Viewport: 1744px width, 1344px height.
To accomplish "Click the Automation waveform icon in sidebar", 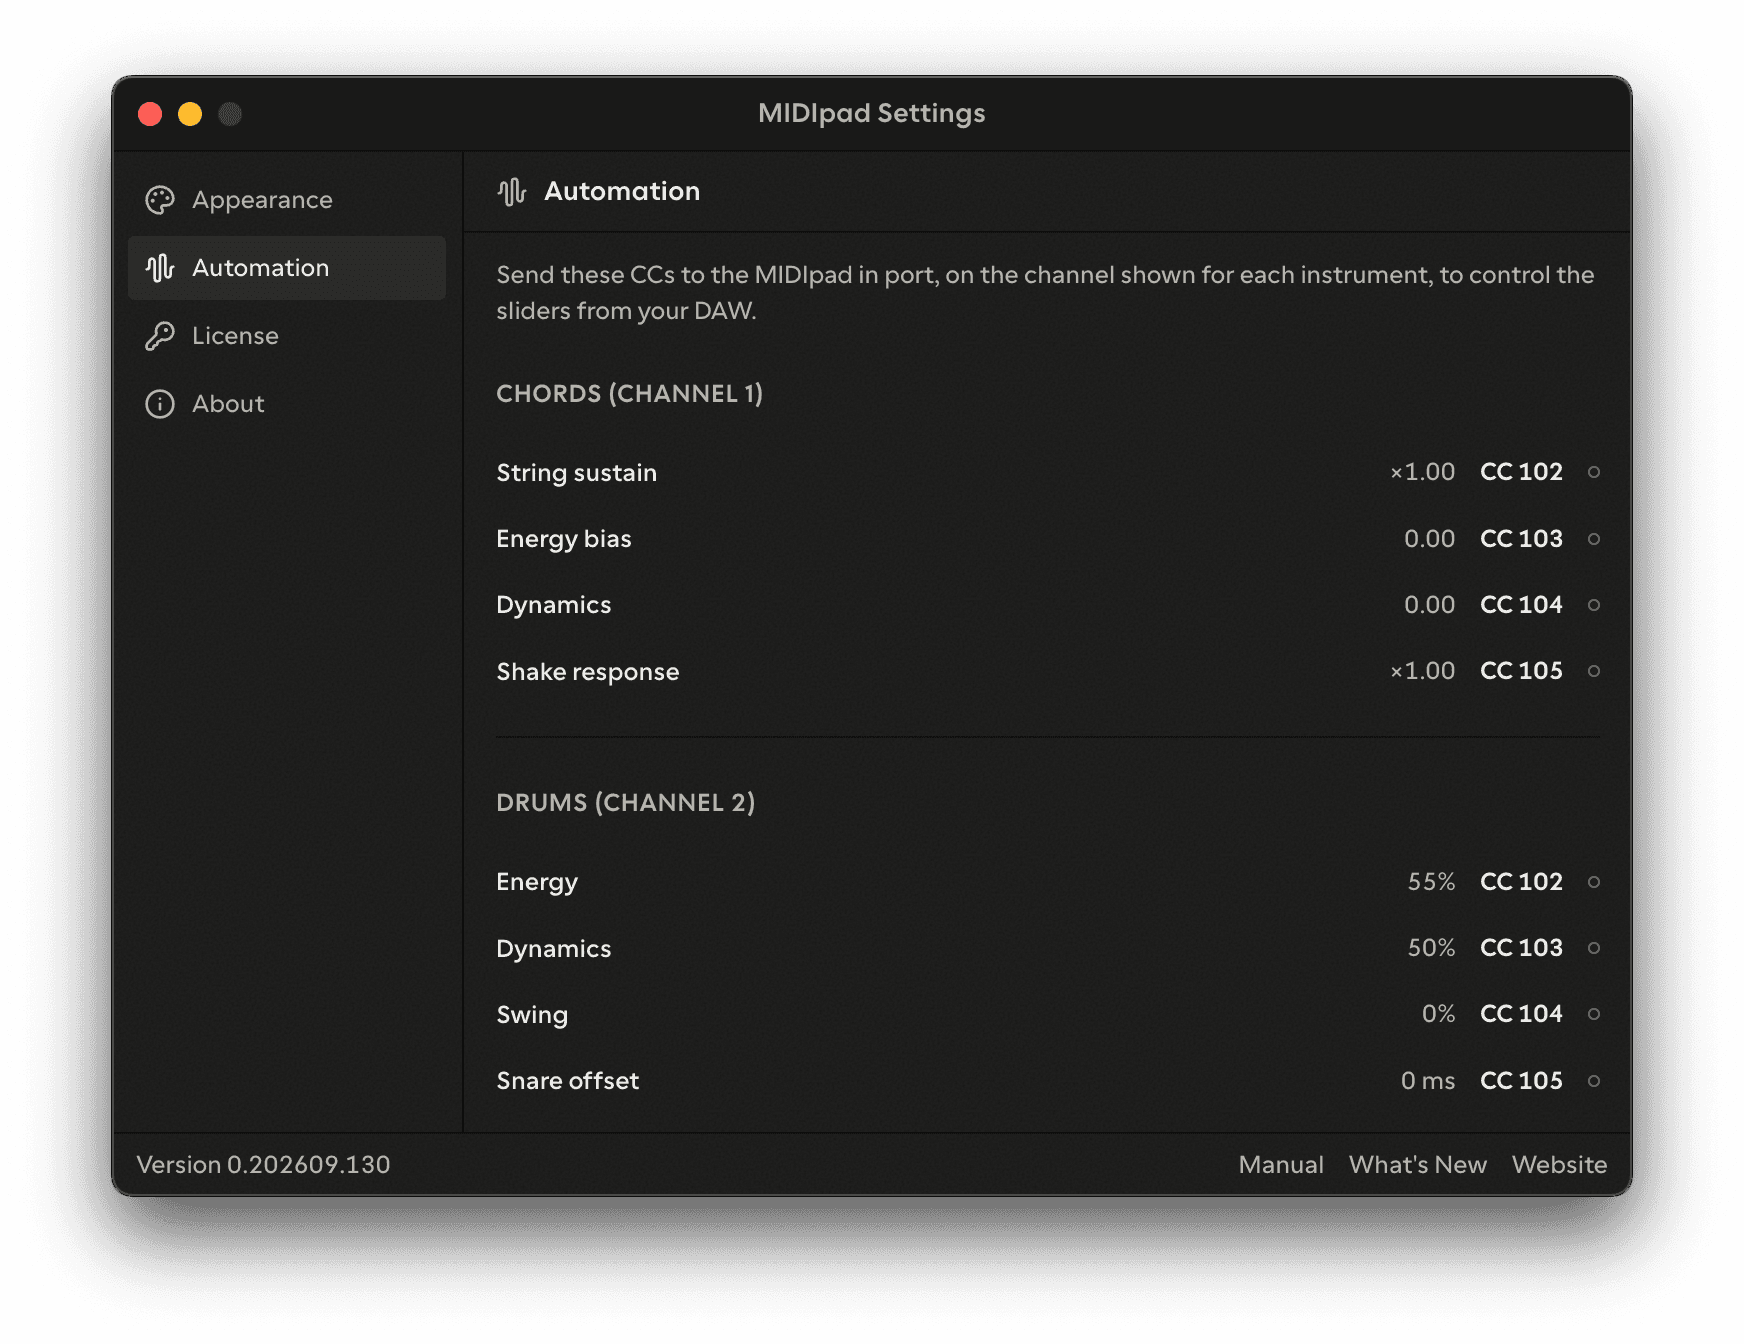I will (x=160, y=268).
